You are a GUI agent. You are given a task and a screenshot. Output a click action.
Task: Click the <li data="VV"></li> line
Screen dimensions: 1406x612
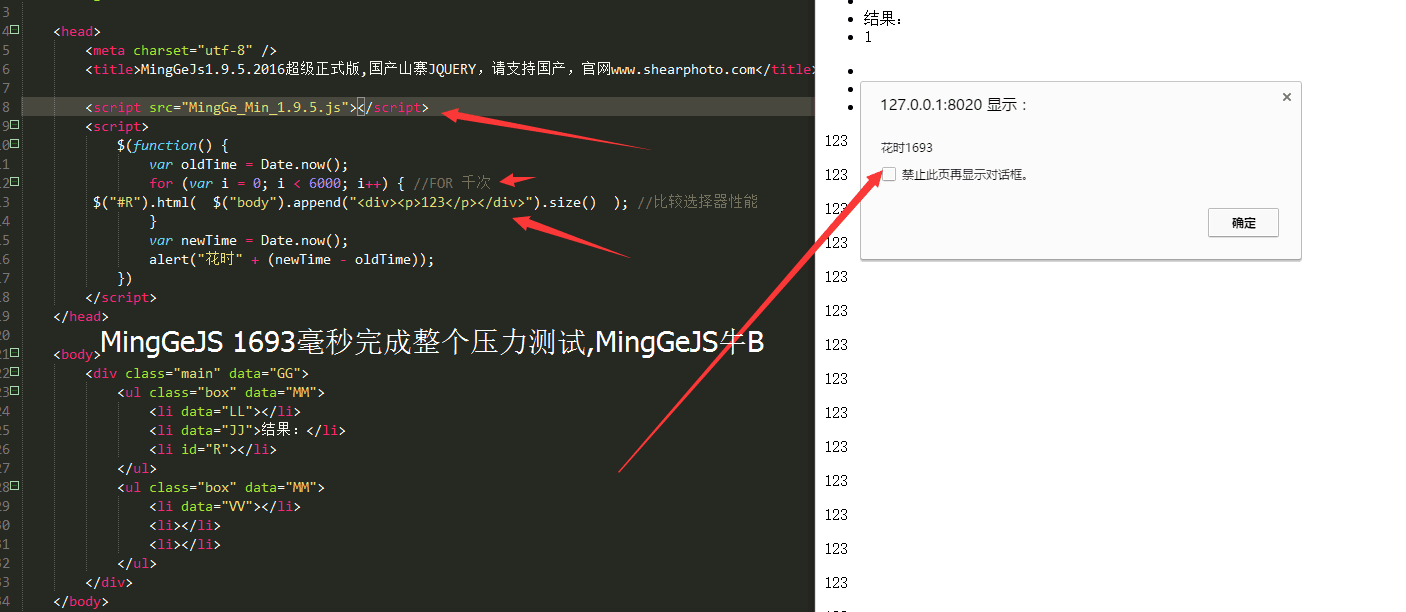click(x=225, y=506)
